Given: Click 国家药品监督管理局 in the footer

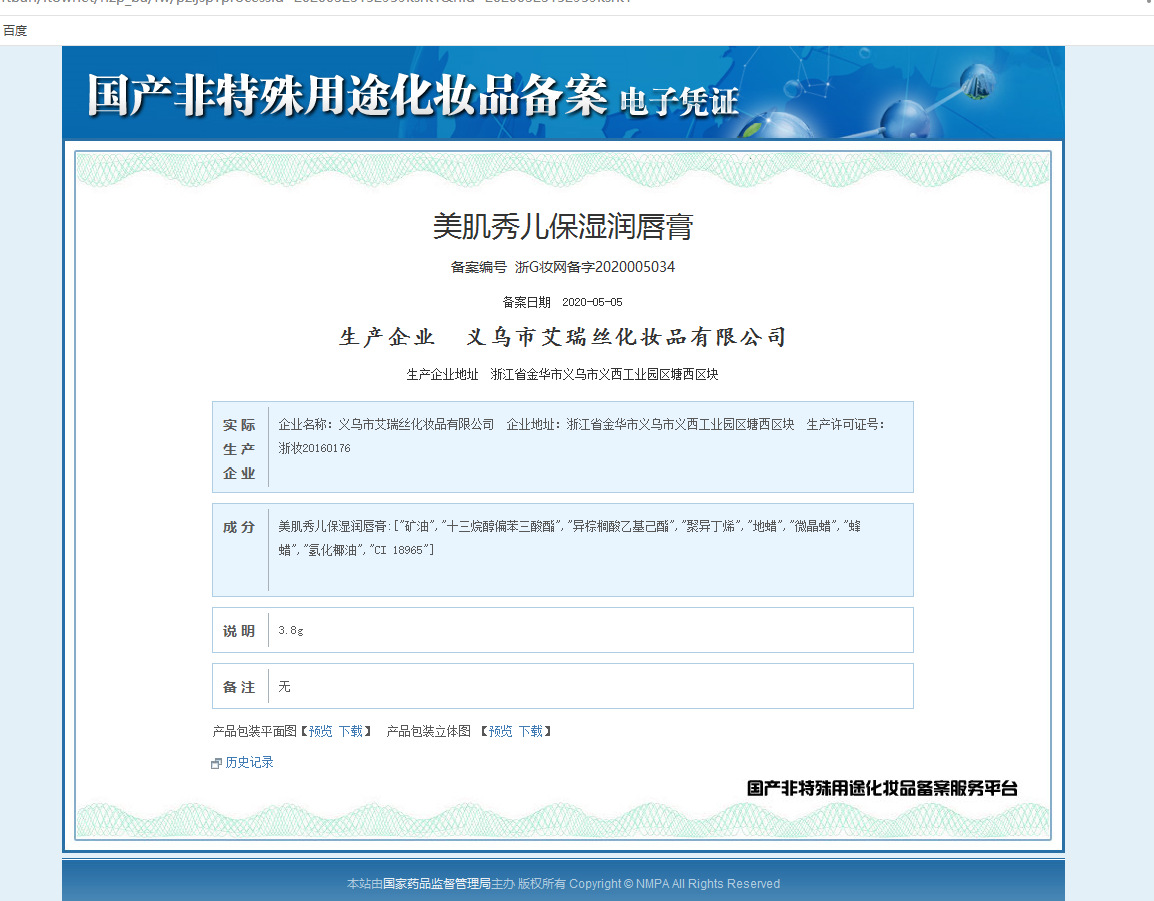Looking at the screenshot, I should point(437,883).
